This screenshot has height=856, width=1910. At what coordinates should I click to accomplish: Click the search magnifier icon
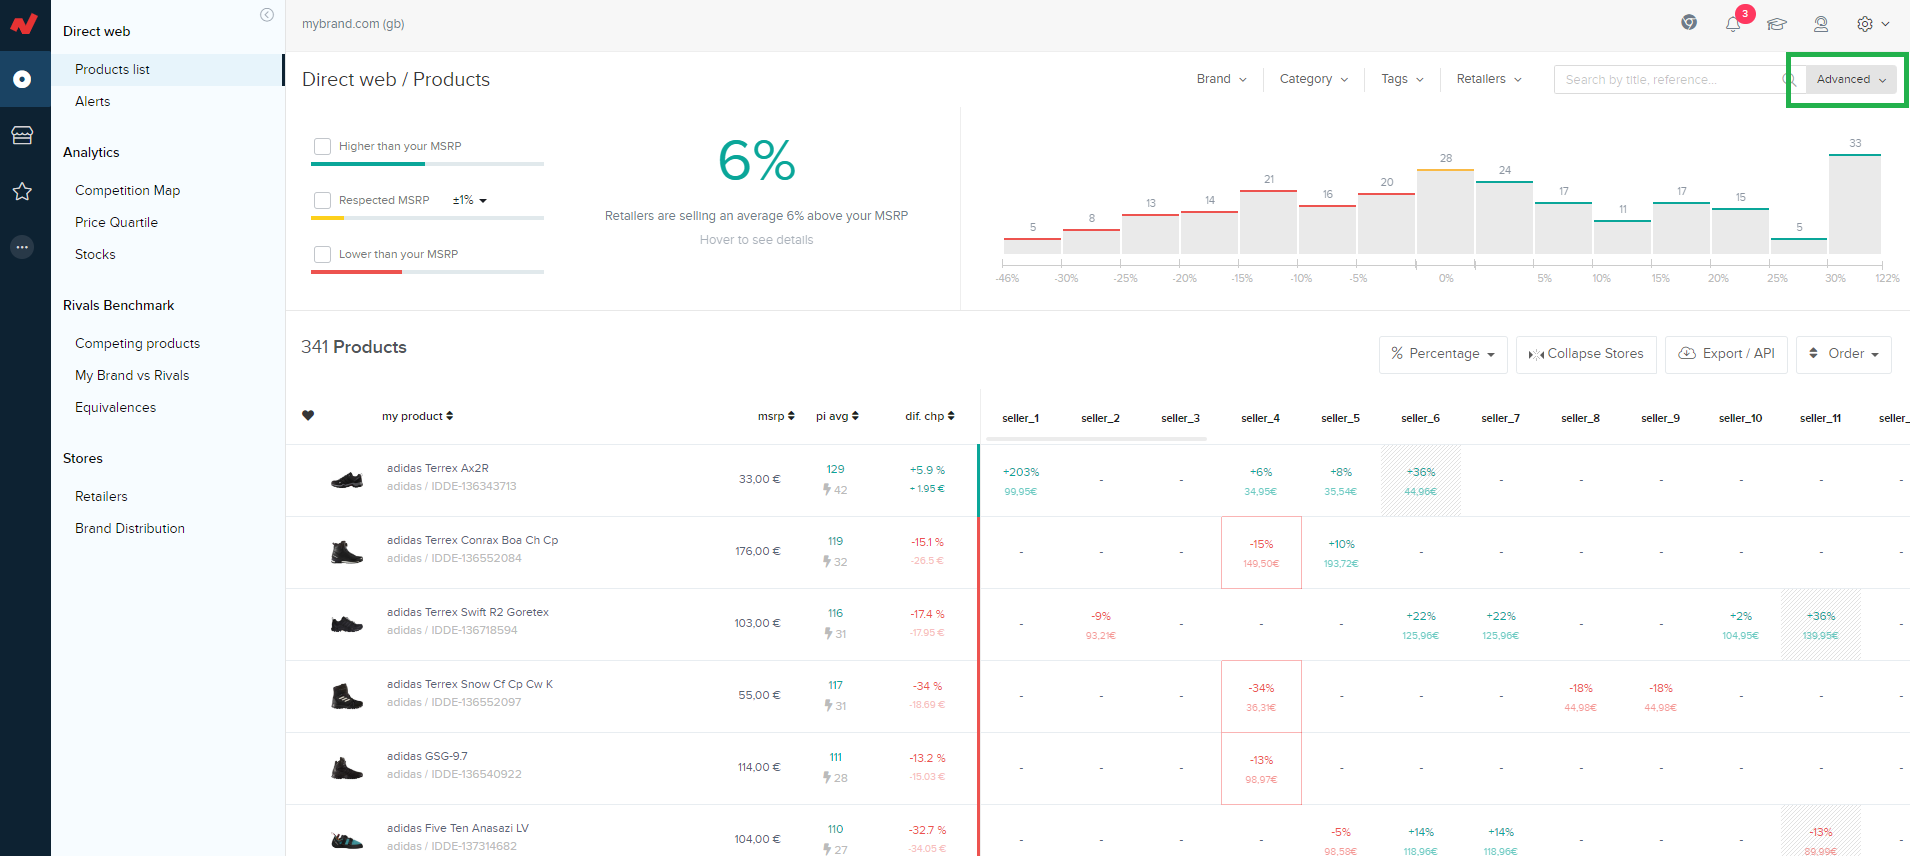point(1790,79)
